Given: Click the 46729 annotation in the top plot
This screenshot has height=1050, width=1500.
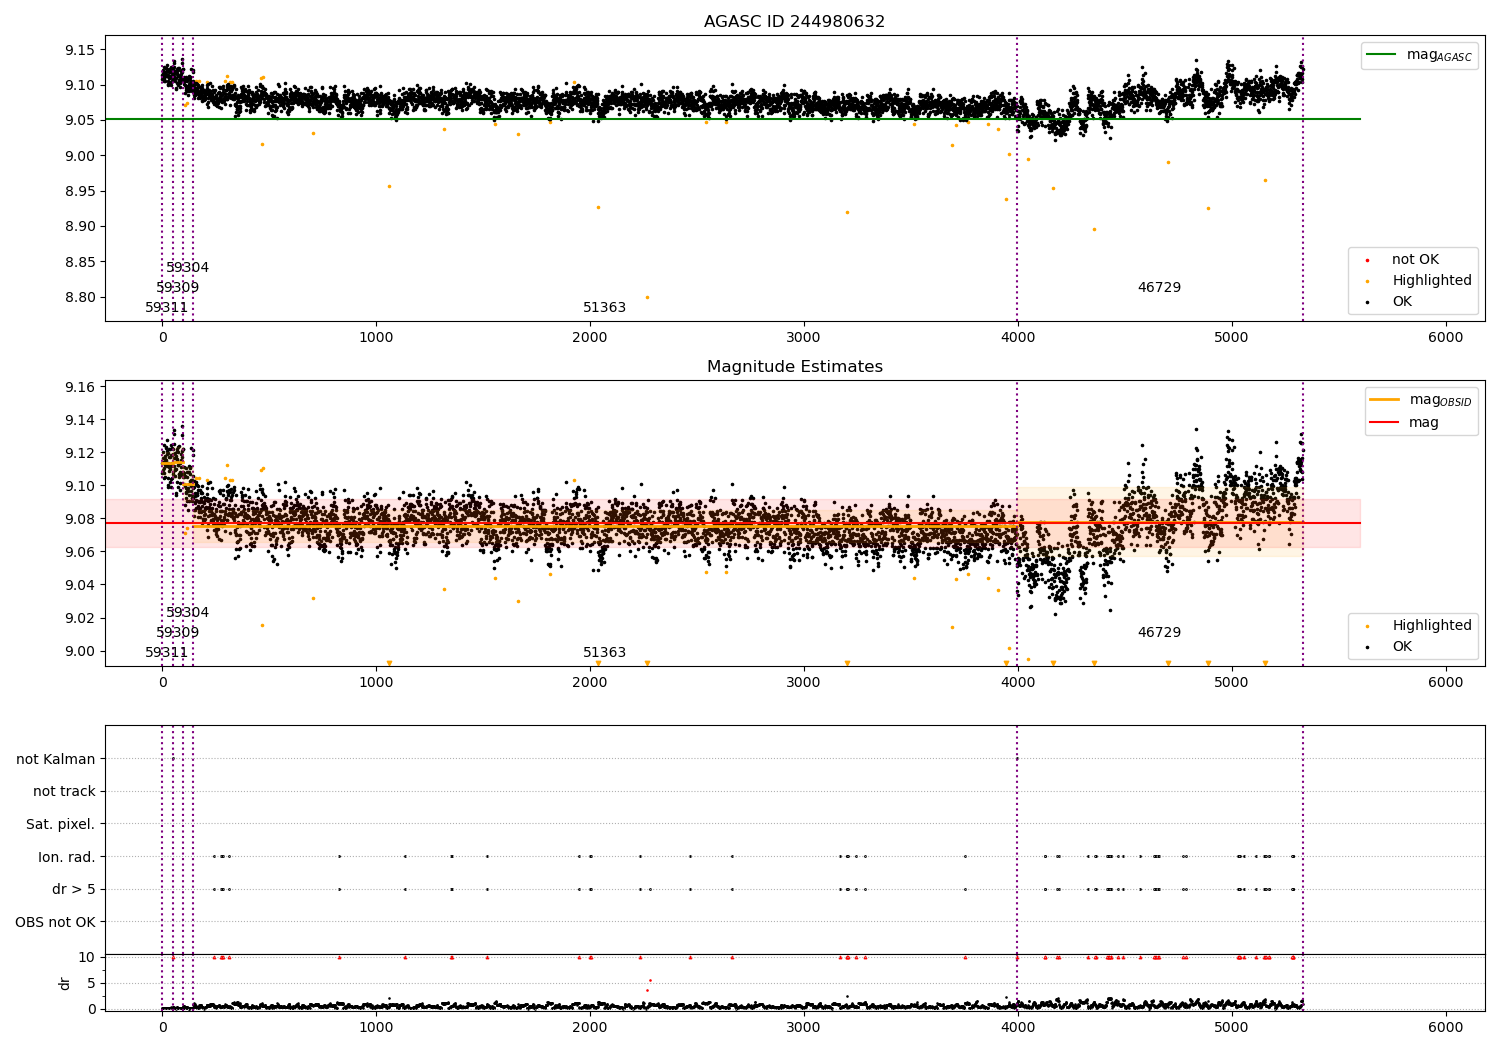Looking at the screenshot, I should [x=1159, y=288].
